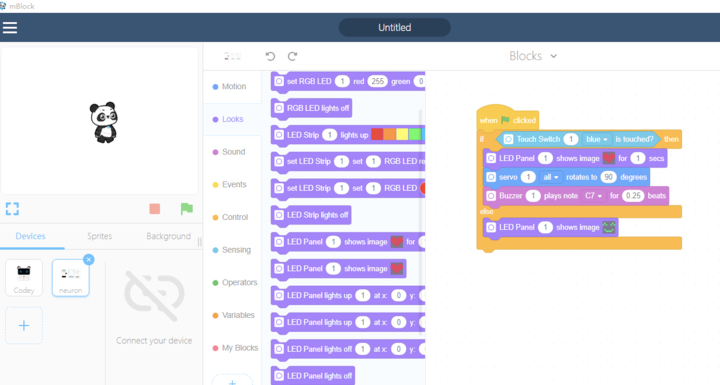Open the hamburger menu
The height and width of the screenshot is (385, 720).
10,28
